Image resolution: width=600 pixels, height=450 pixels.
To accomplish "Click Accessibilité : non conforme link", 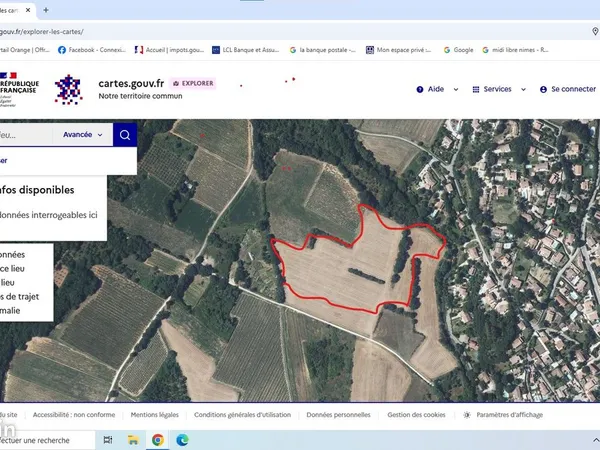I will [74, 415].
